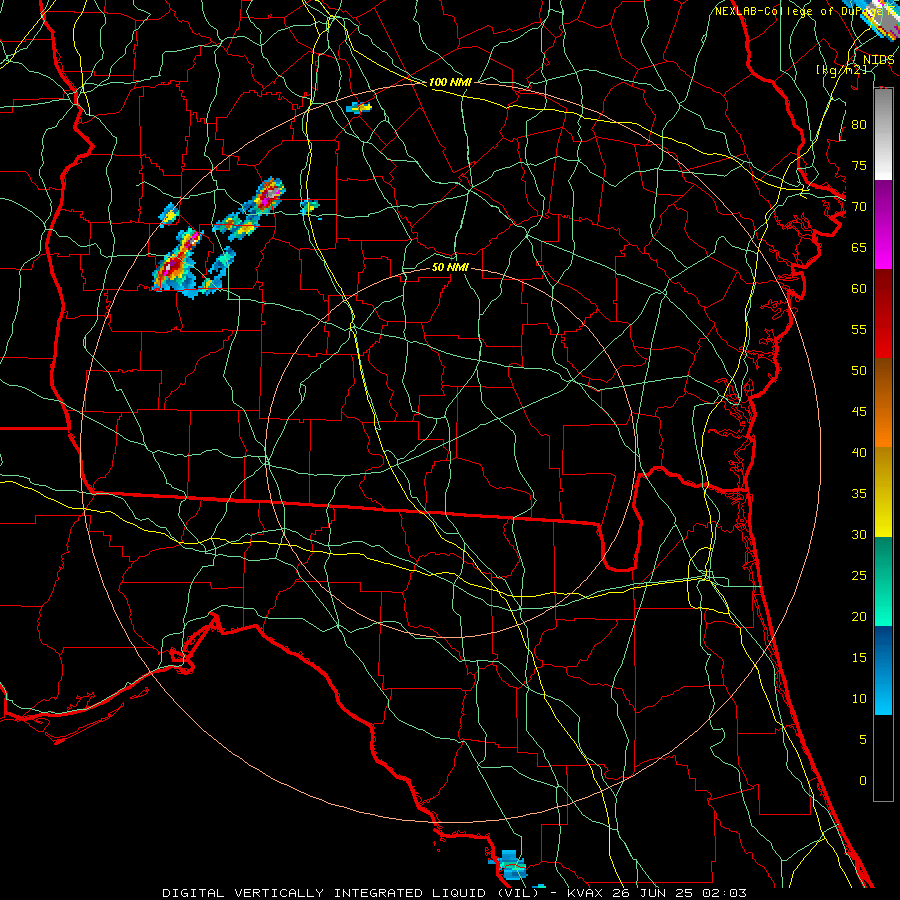The width and height of the screenshot is (900, 900).
Task: Select the blue segment of the color legend
Action: coord(883,670)
